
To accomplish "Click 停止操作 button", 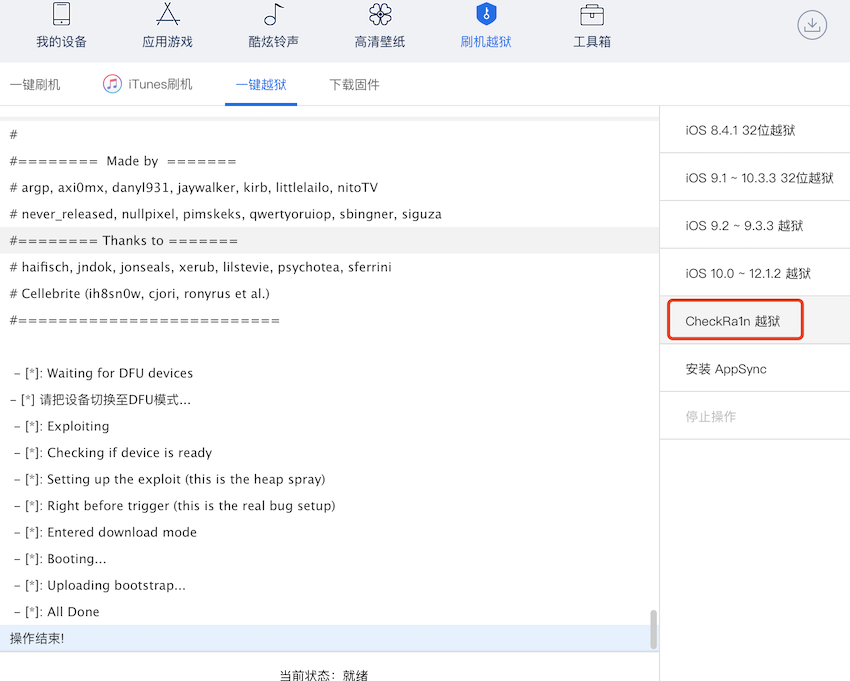I will click(x=755, y=416).
